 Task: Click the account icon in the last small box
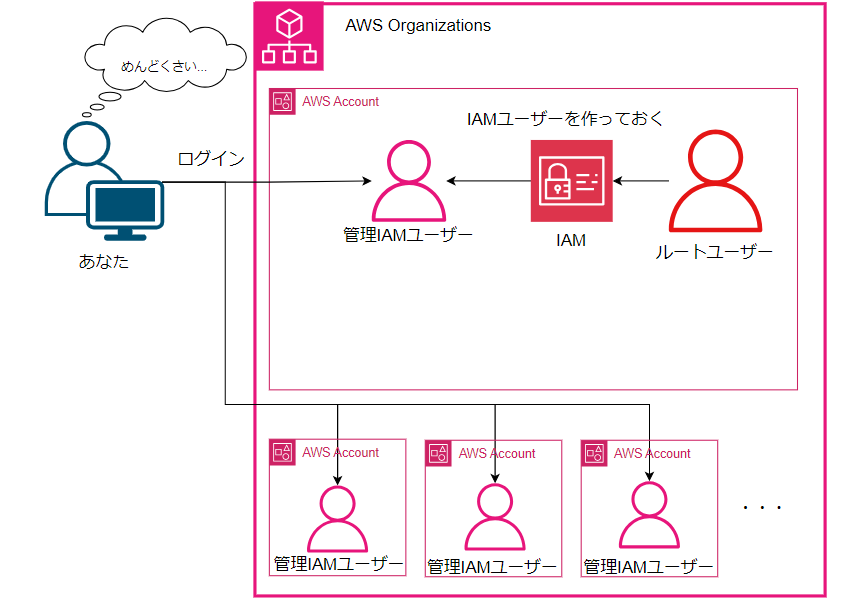pyautogui.click(x=594, y=454)
